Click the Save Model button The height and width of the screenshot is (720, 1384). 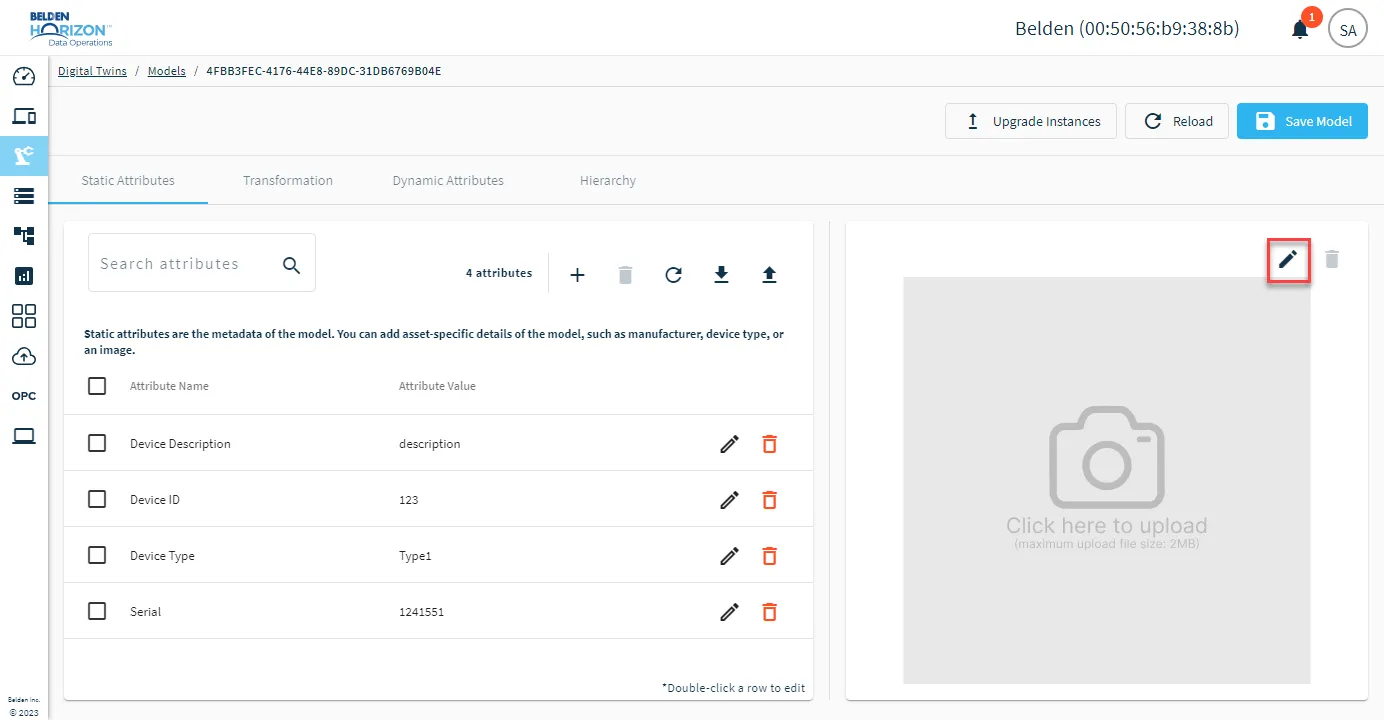[1302, 121]
